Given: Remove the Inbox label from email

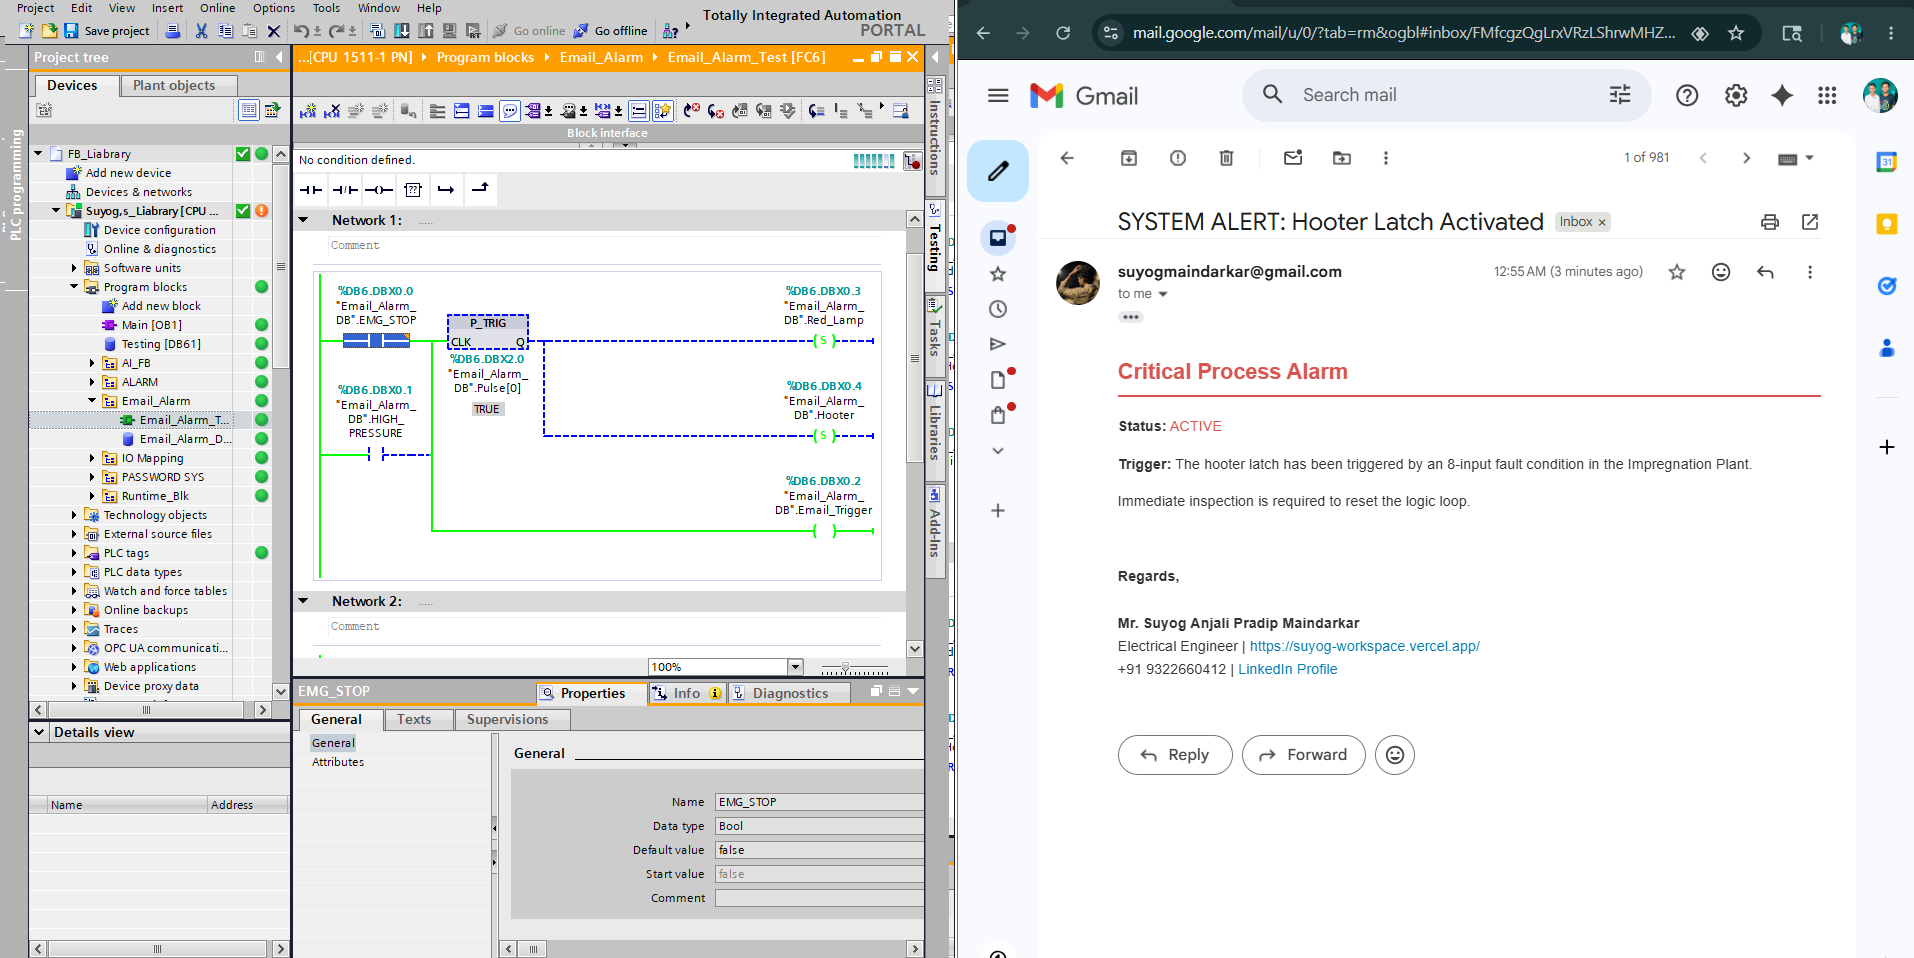Looking at the screenshot, I should [x=1602, y=222].
